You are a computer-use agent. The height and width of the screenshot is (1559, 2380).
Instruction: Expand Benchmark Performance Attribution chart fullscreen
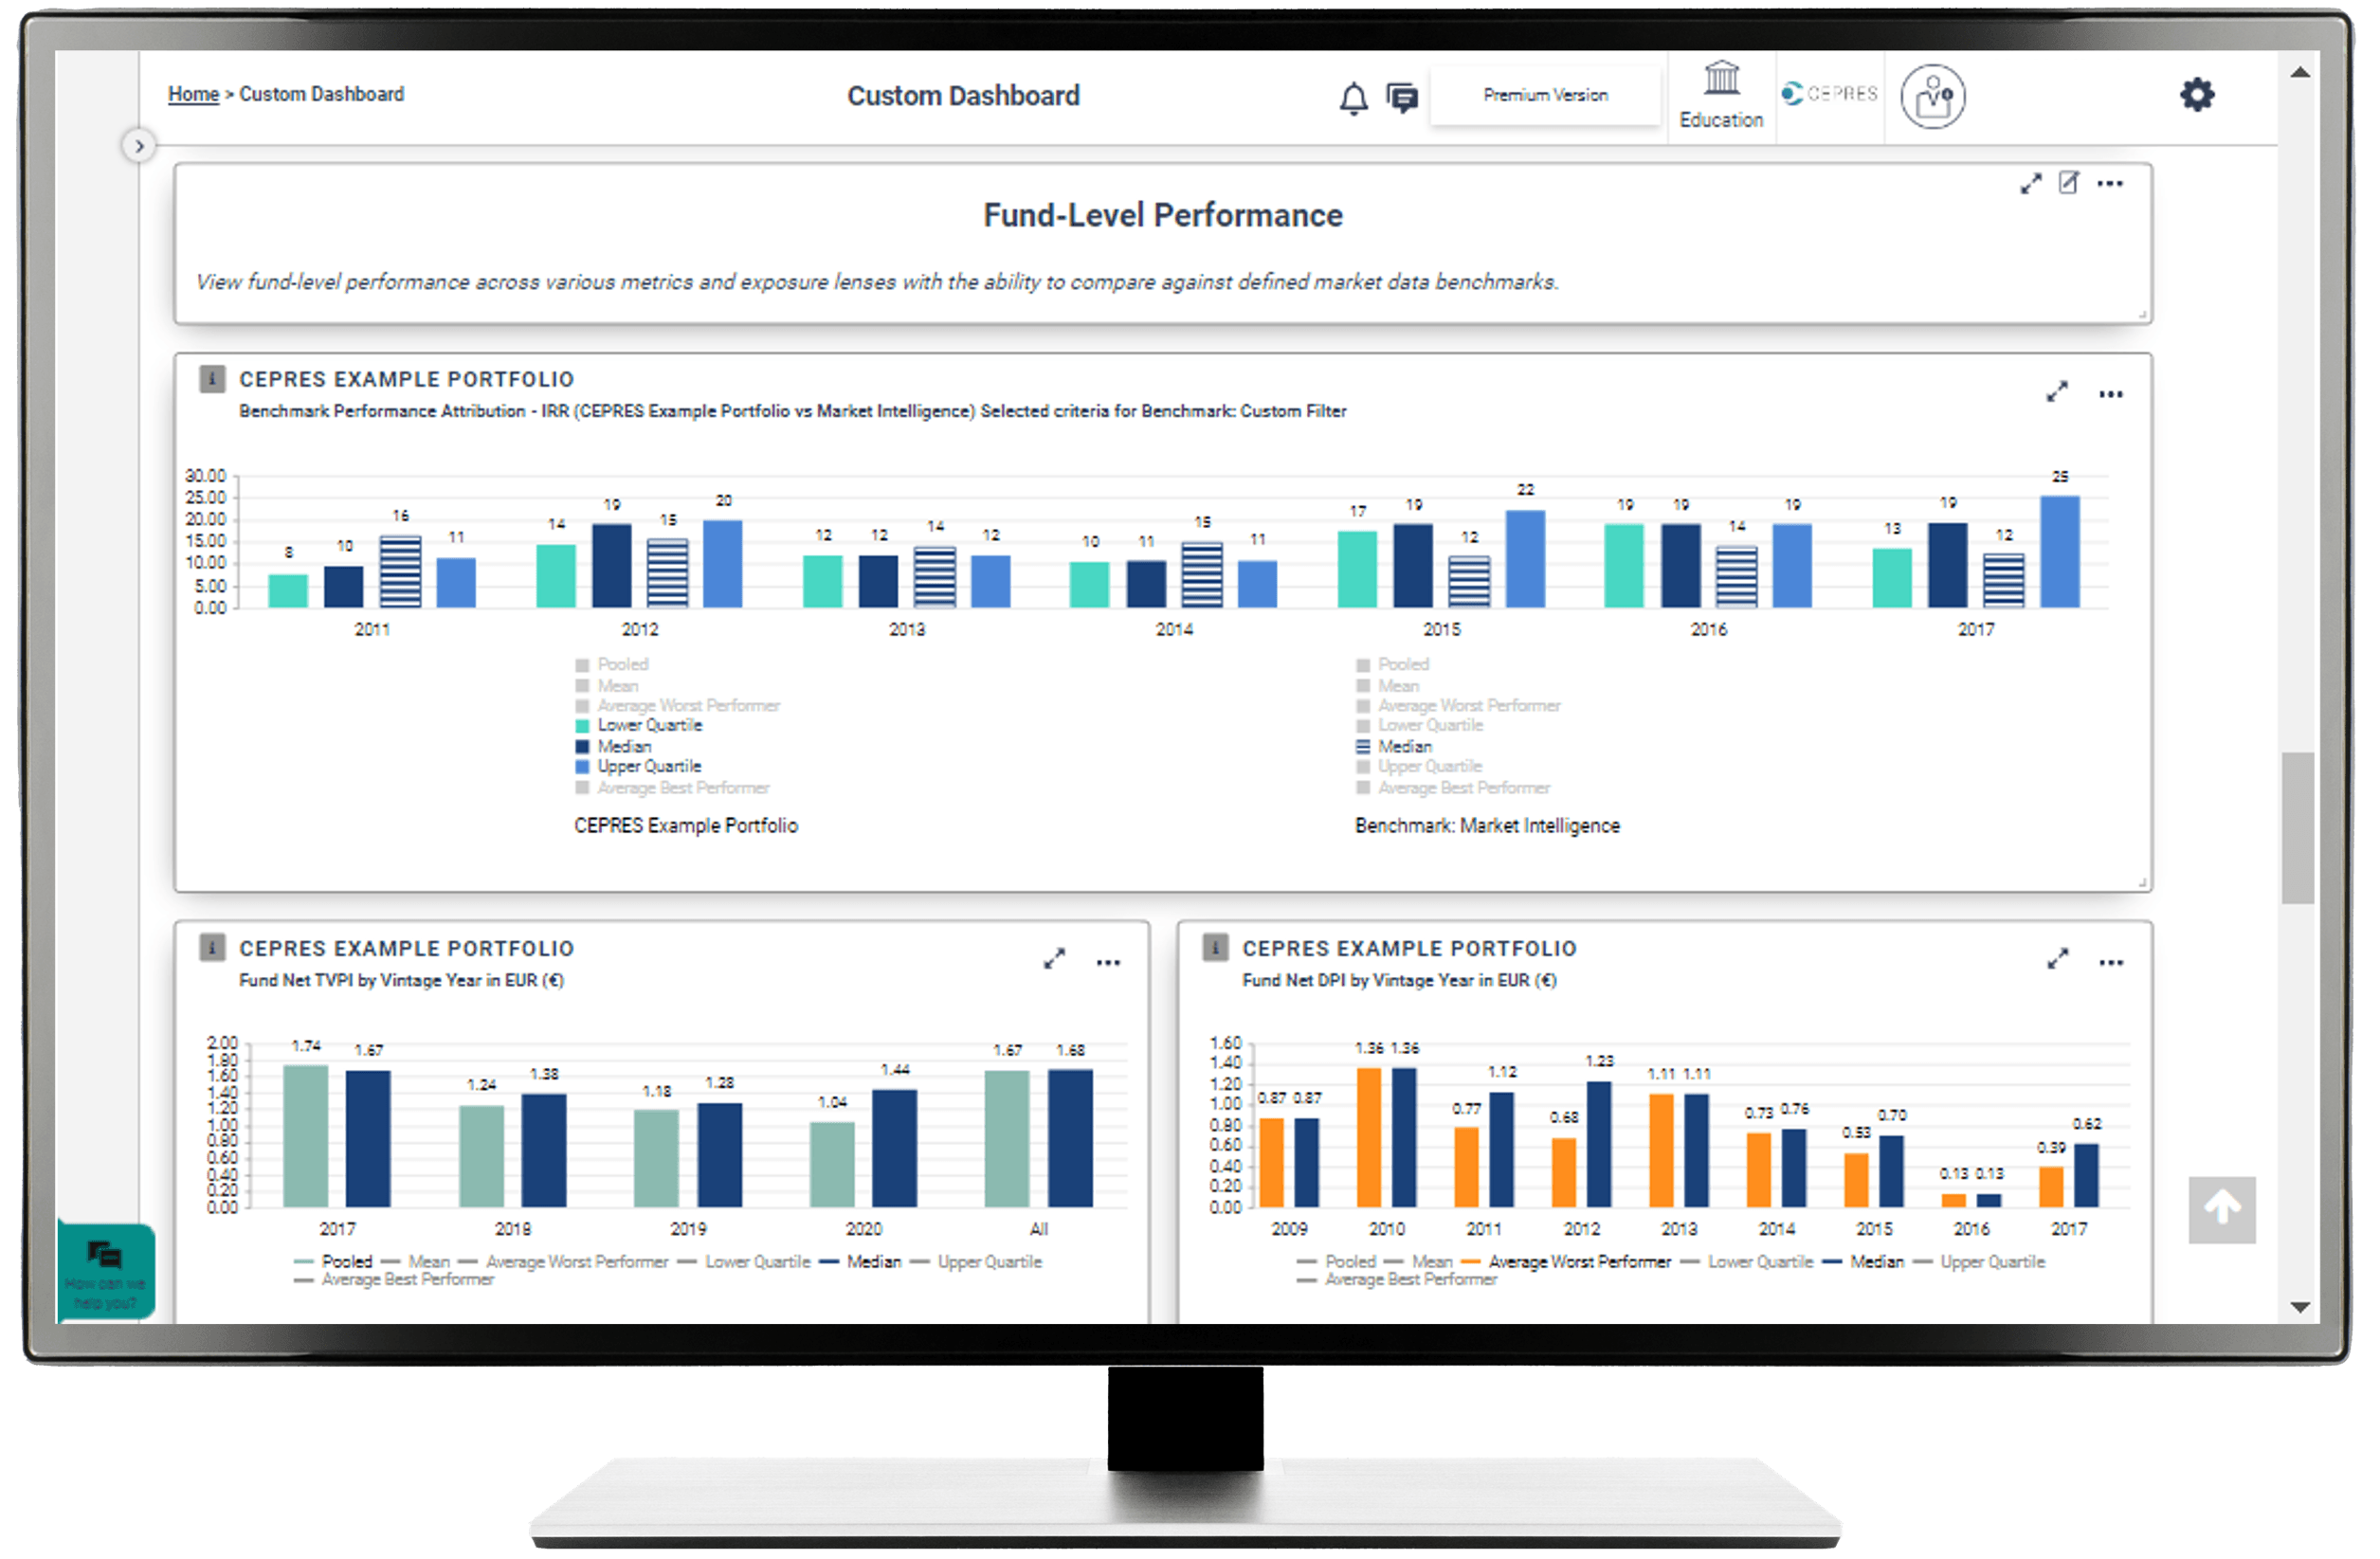(x=2057, y=392)
